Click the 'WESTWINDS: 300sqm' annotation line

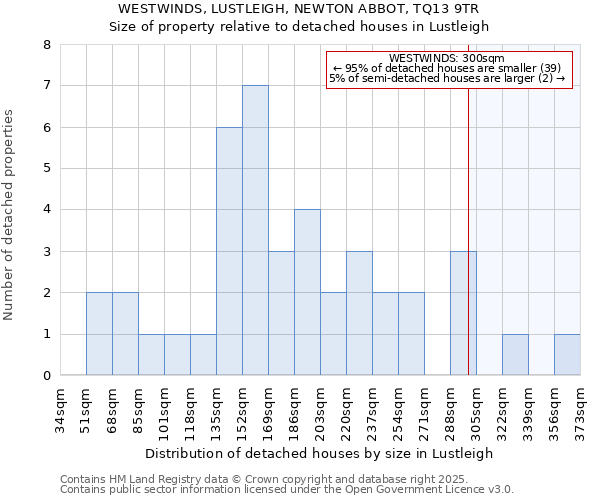[x=447, y=58]
